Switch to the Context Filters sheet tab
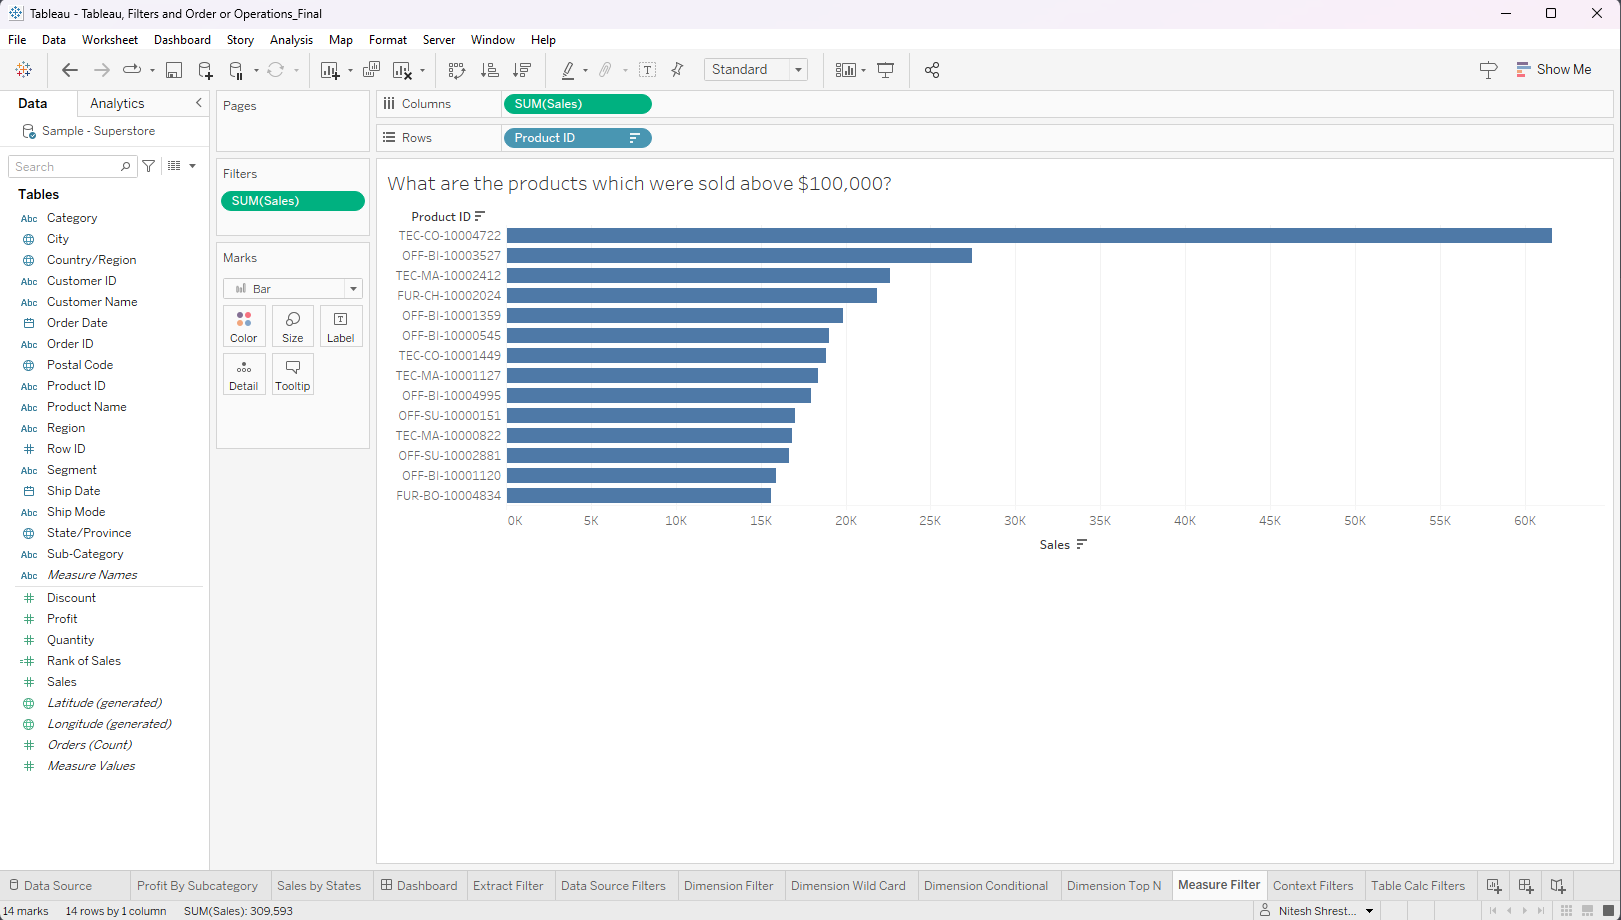The width and height of the screenshot is (1621, 920). tap(1312, 886)
